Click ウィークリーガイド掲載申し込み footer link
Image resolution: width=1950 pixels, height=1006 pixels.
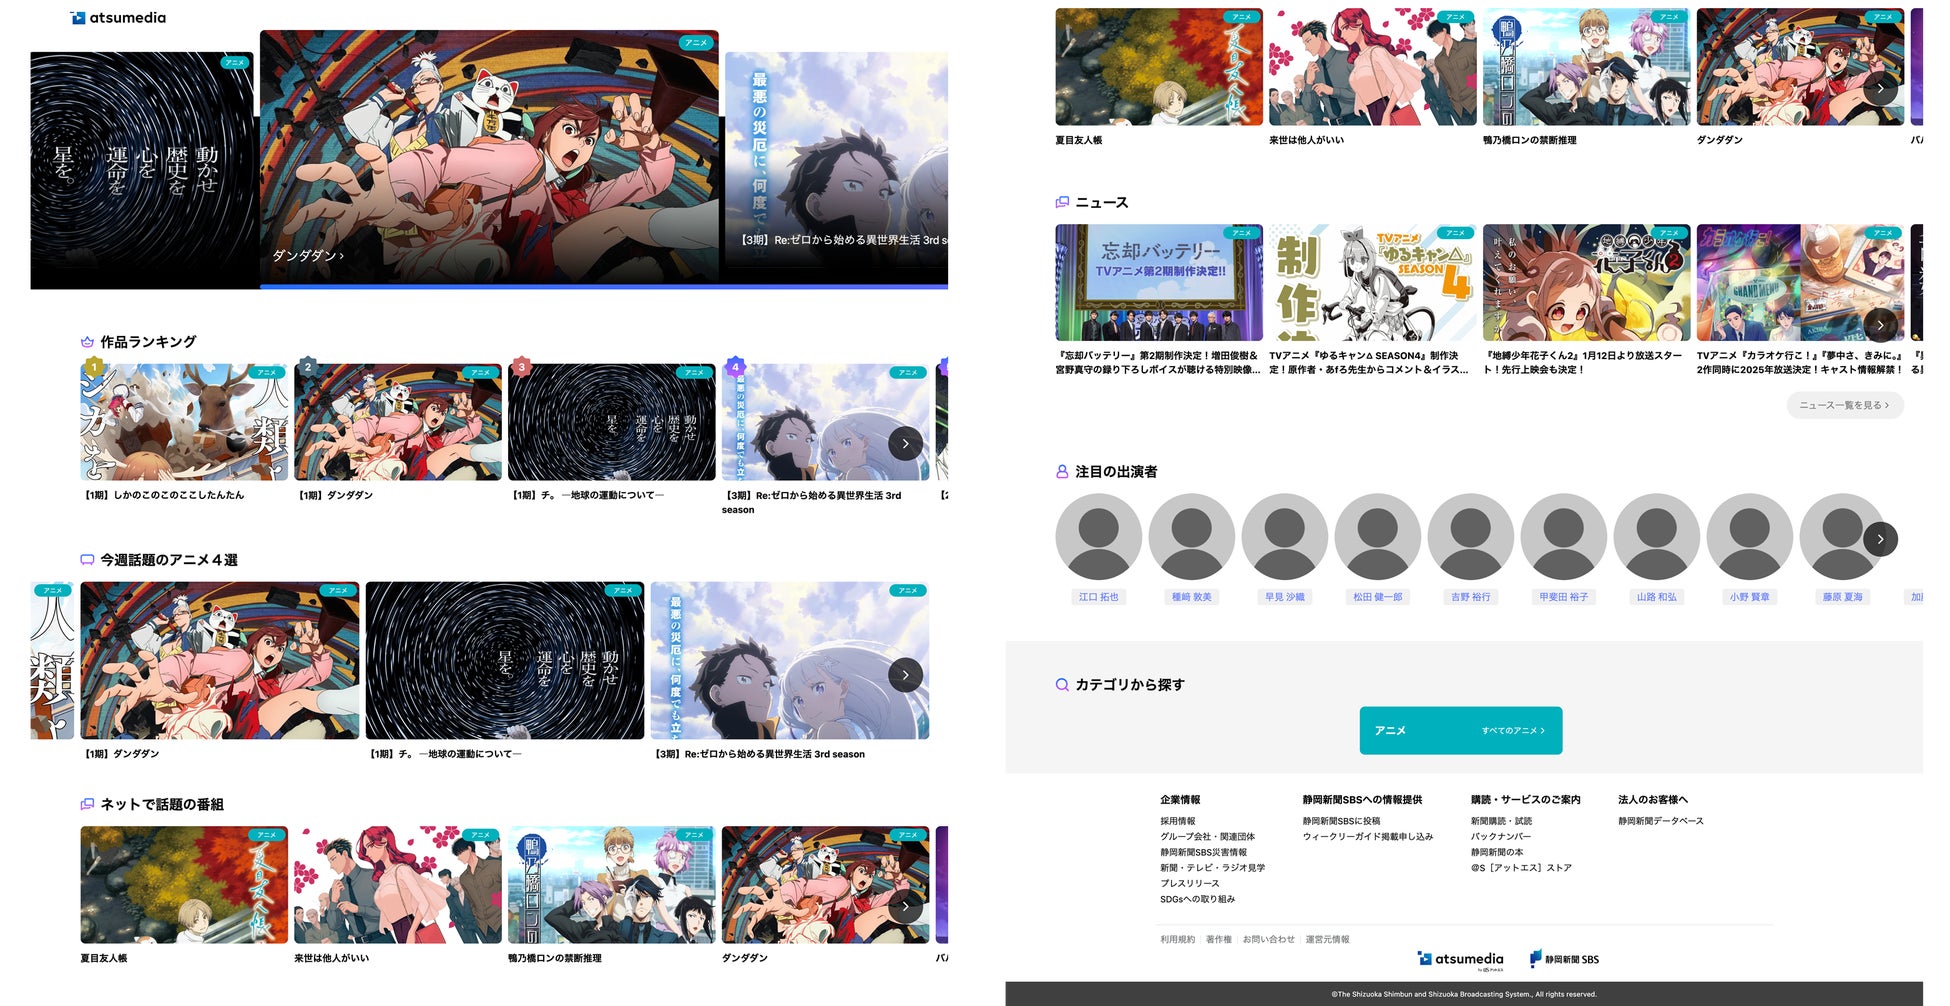point(1368,837)
